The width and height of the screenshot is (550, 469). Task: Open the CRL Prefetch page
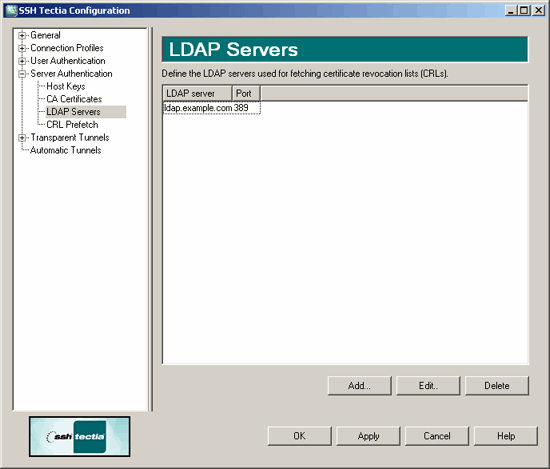click(72, 125)
